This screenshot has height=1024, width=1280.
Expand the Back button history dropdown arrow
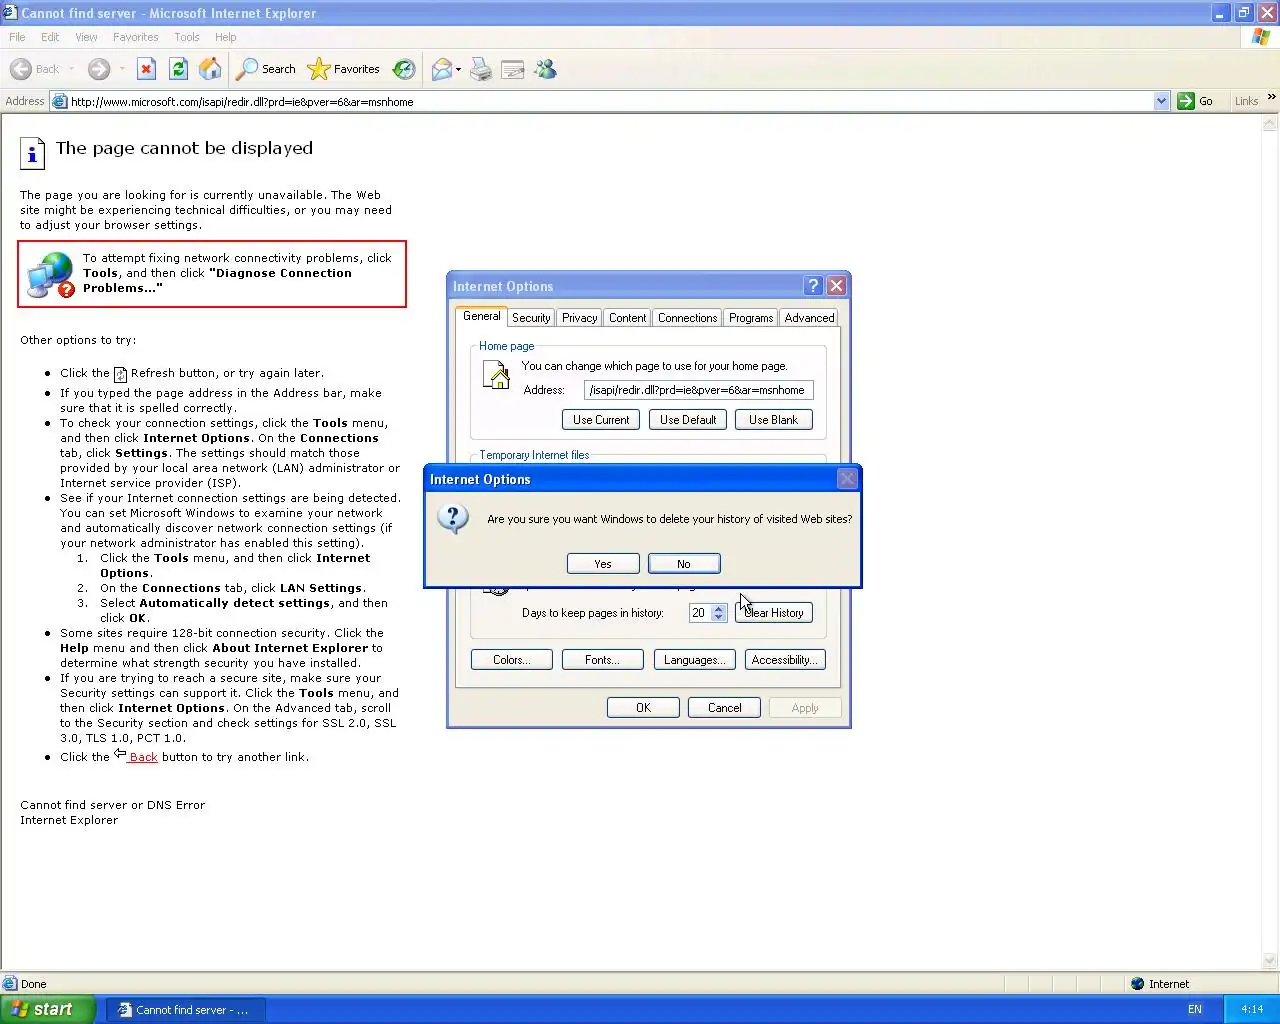[x=71, y=70]
